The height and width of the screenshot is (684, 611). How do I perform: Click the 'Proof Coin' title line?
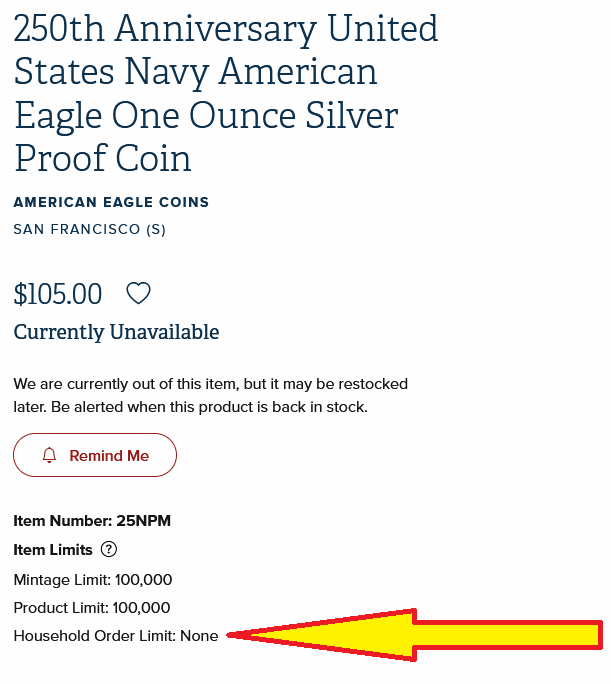102,158
